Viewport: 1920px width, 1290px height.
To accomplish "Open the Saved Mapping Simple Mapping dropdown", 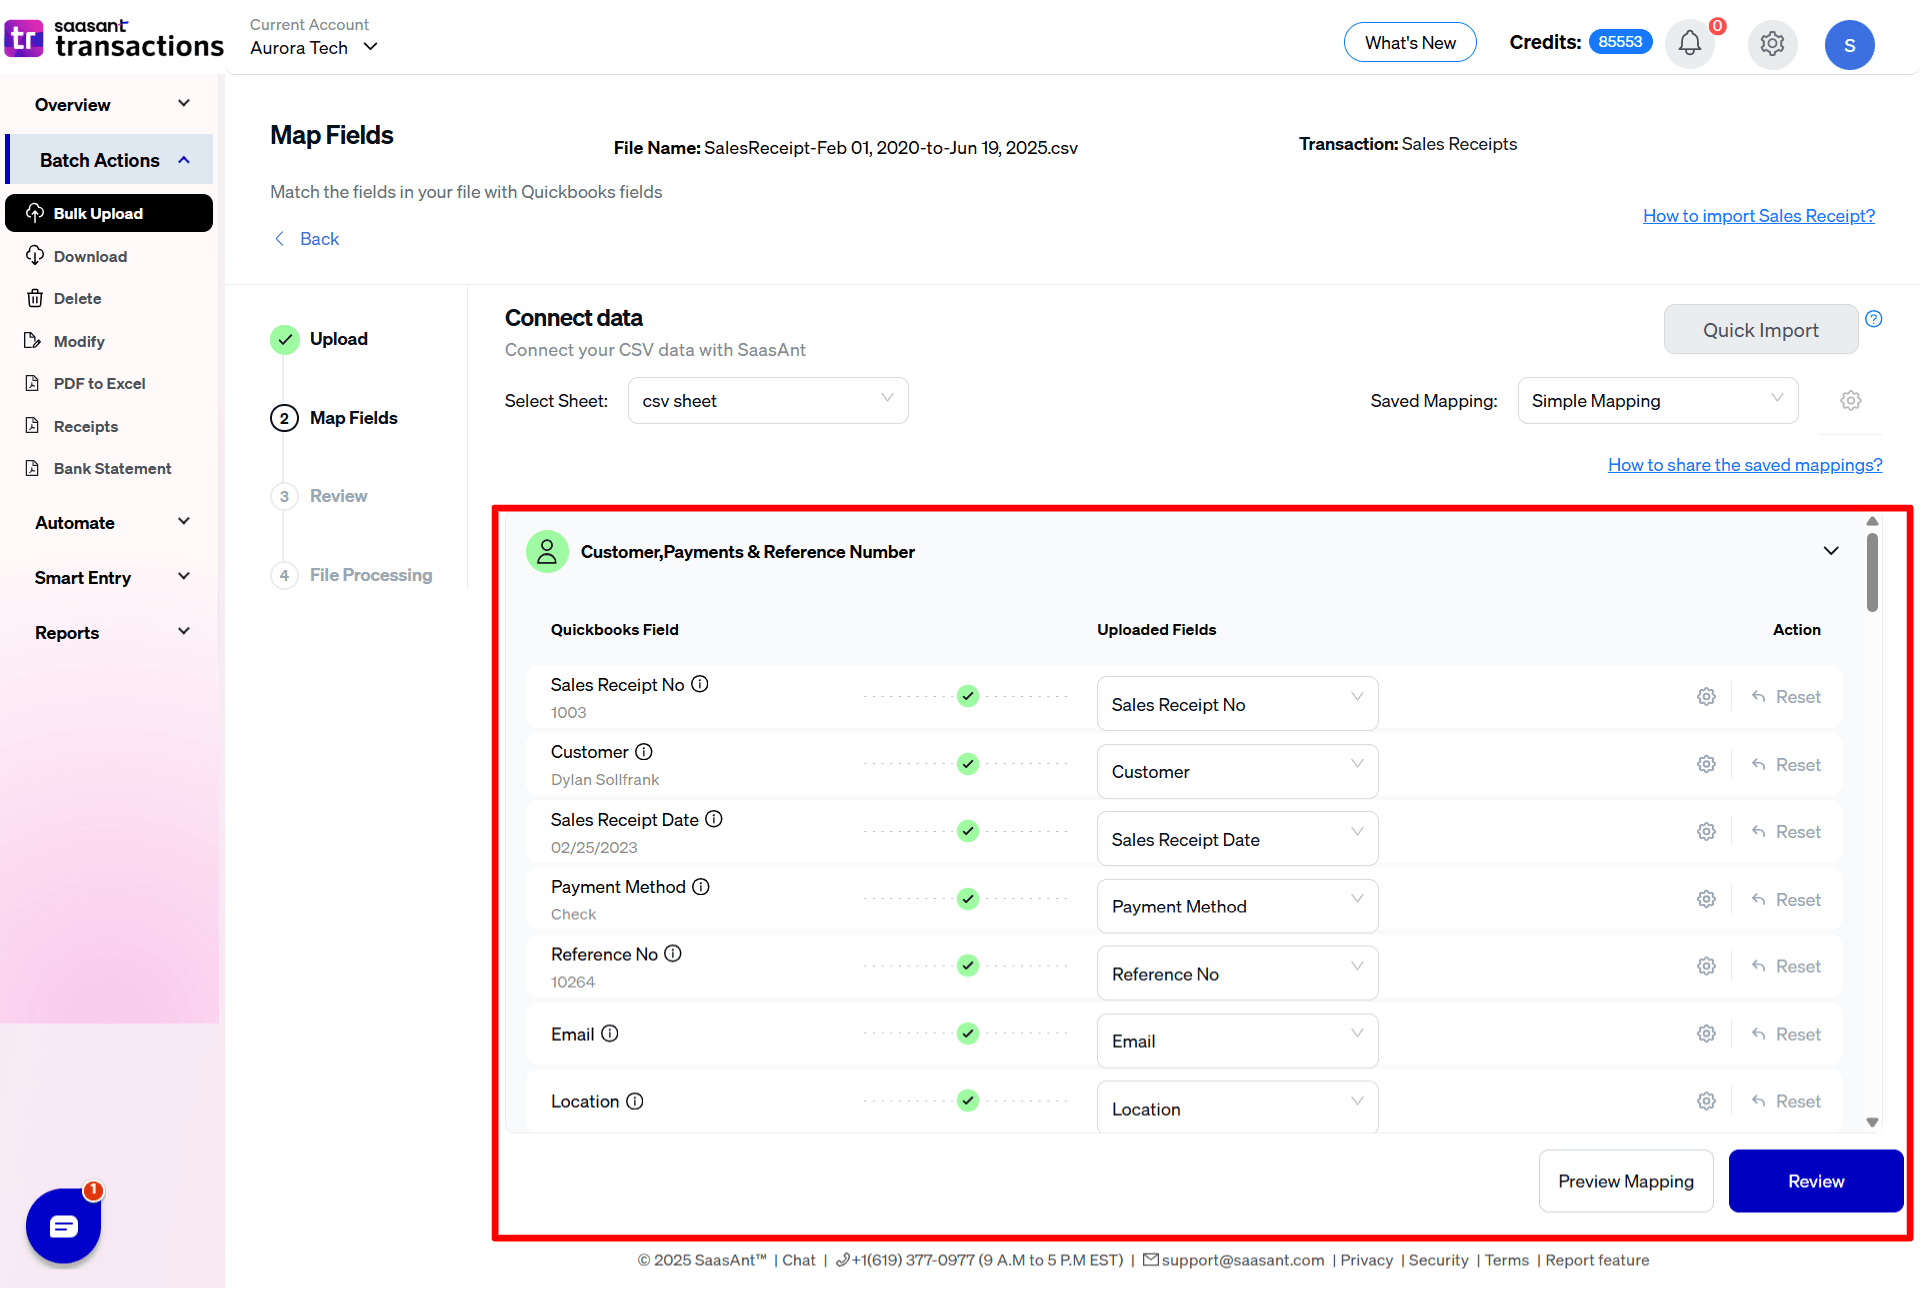I will [1658, 400].
